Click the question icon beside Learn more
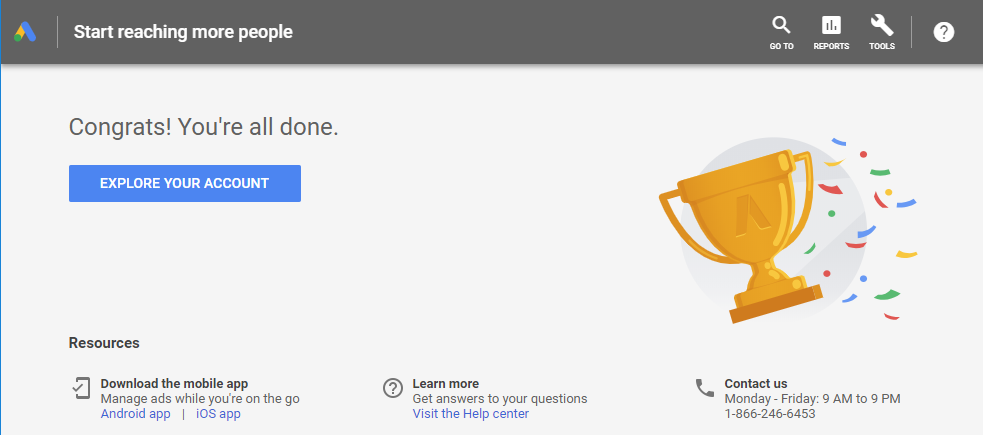This screenshot has width=983, height=435. pos(393,388)
